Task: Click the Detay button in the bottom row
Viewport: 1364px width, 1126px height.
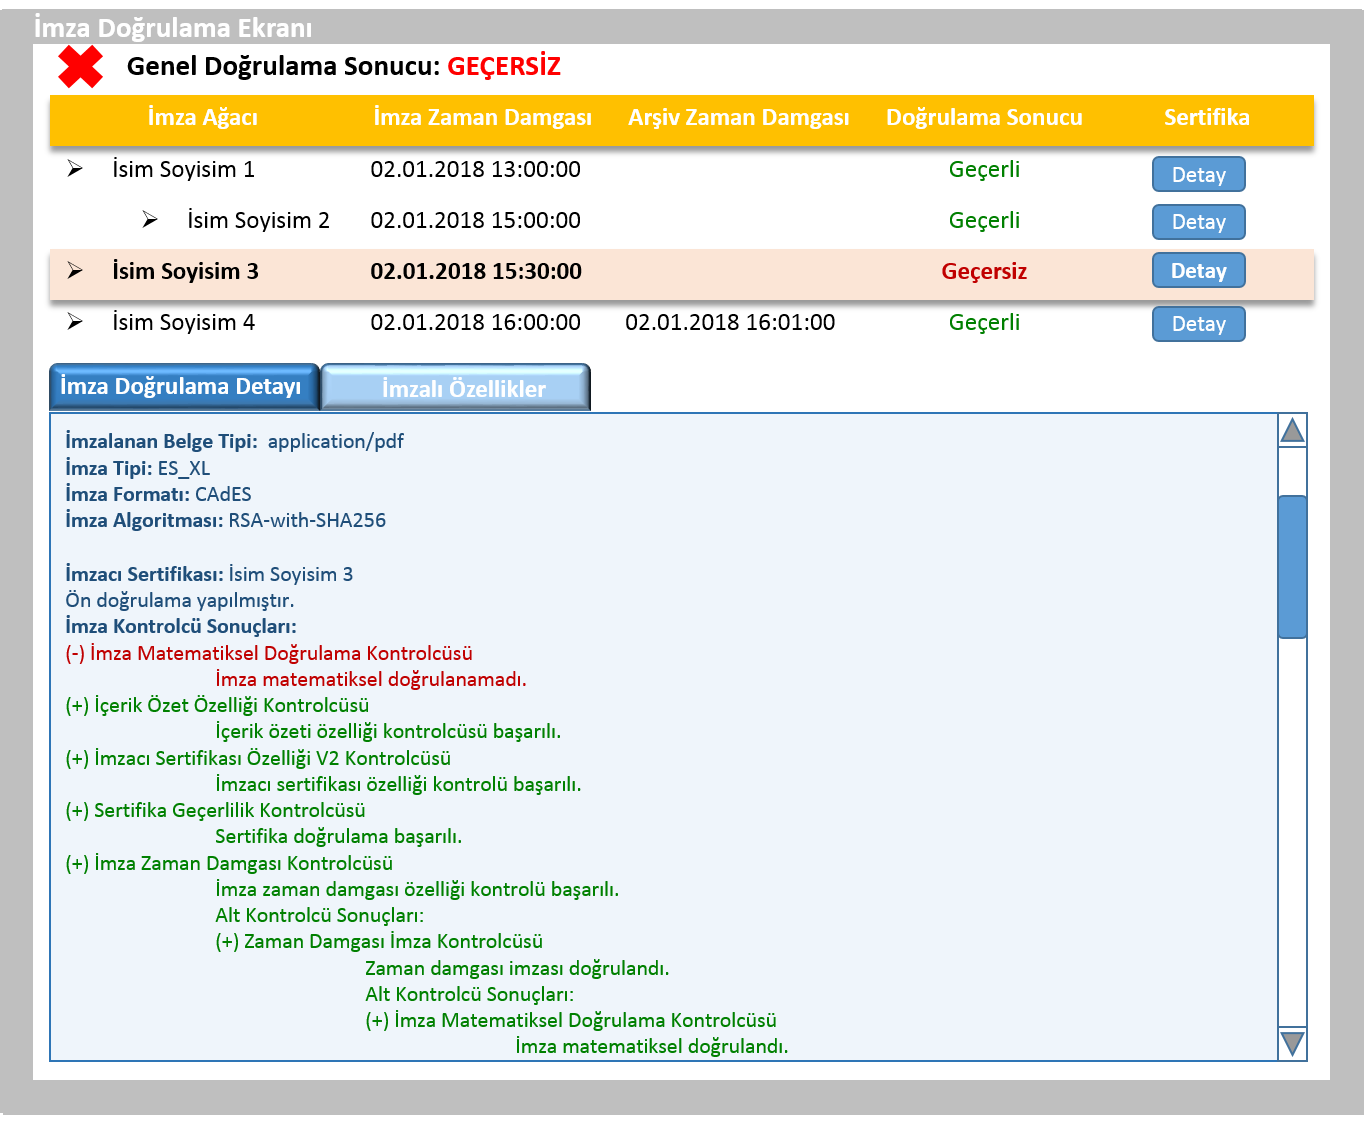Action: point(1198,324)
